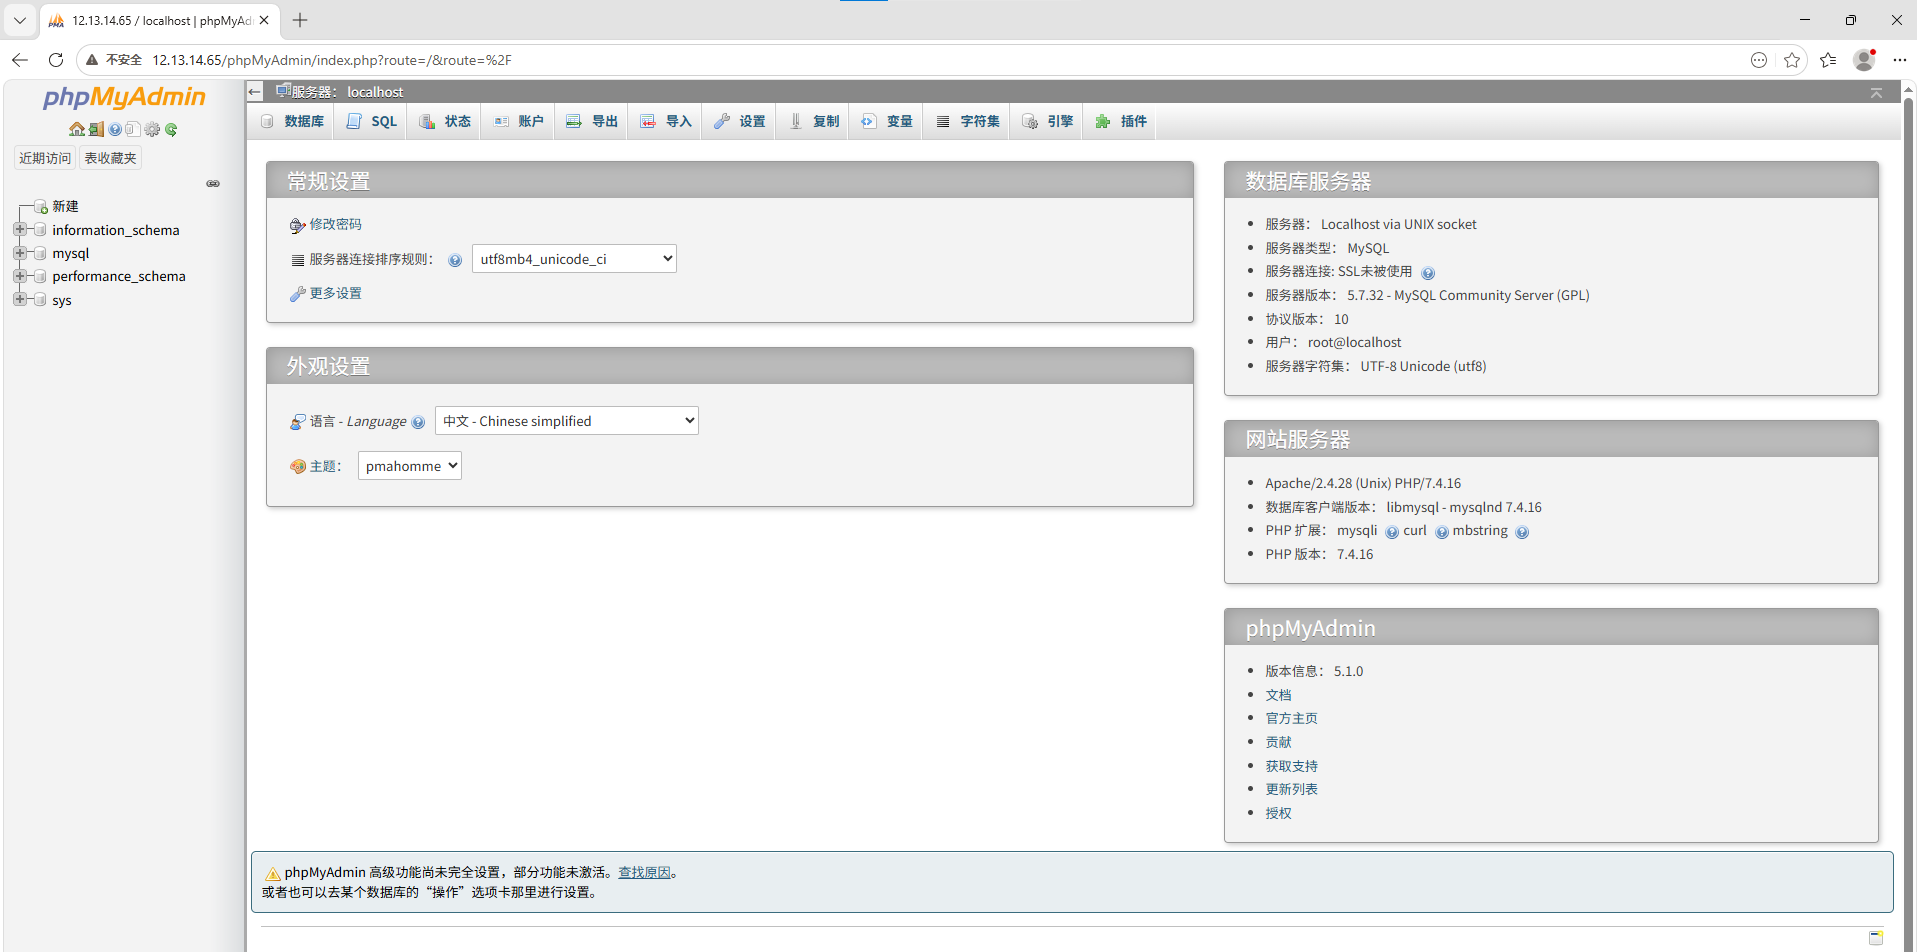Open mysqli extension help icon
The image size is (1917, 952).
[1392, 532]
